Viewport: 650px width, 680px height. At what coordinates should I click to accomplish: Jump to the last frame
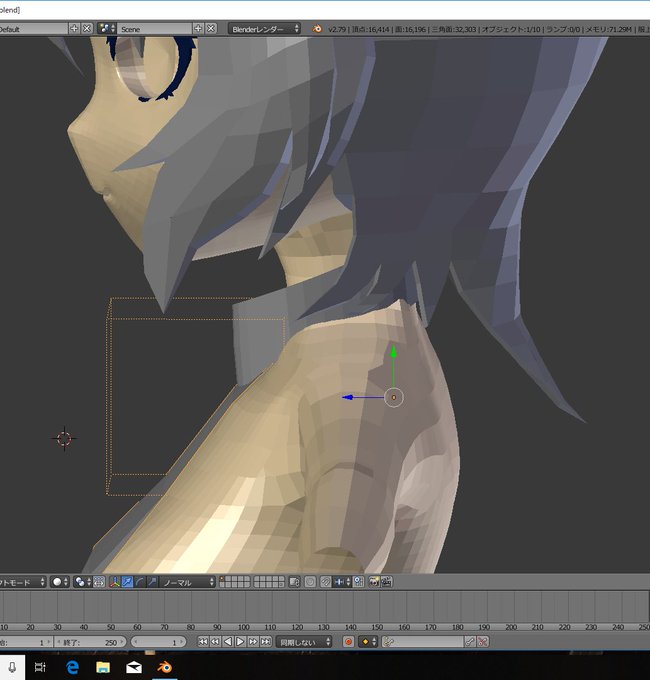pos(265,641)
